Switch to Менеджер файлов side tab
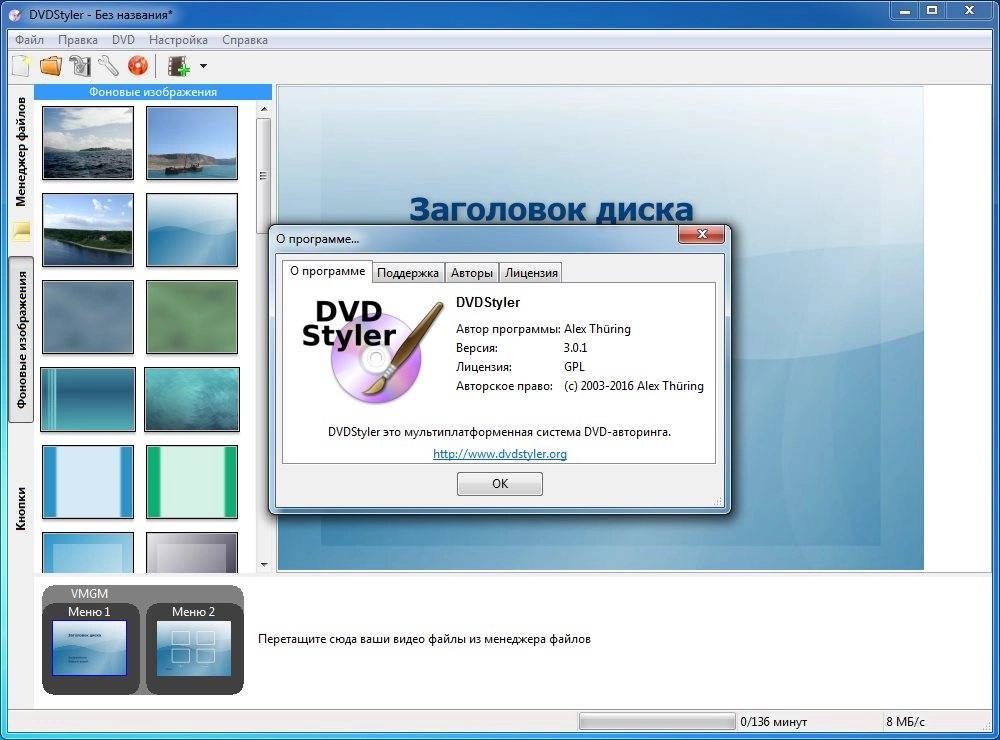This screenshot has height=740, width=1000. pos(21,152)
